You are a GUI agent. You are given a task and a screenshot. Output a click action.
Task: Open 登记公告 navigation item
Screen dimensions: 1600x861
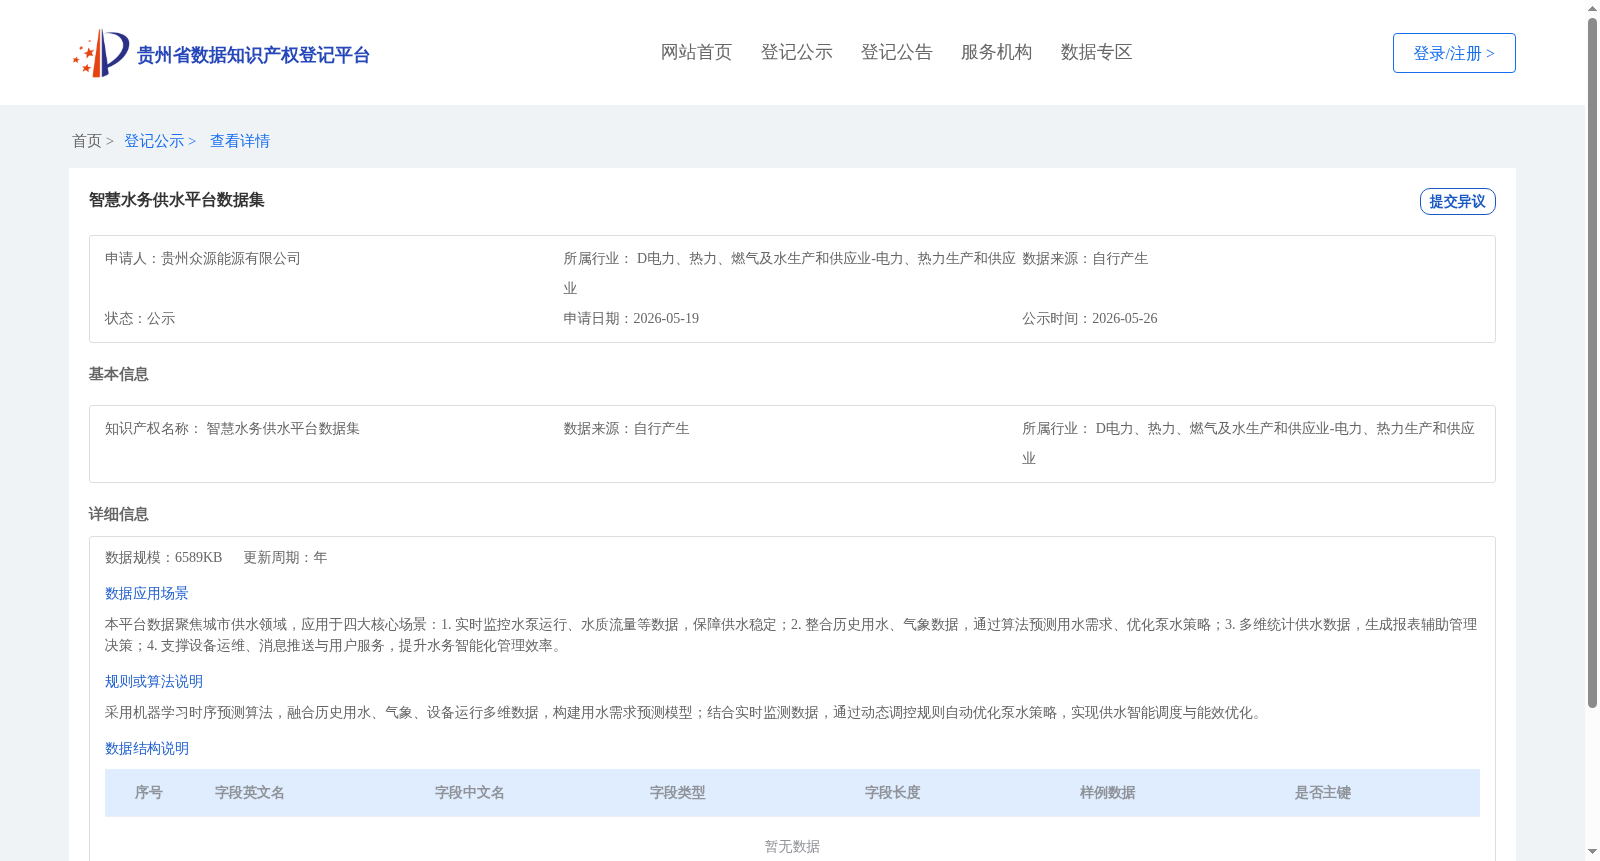(x=896, y=52)
